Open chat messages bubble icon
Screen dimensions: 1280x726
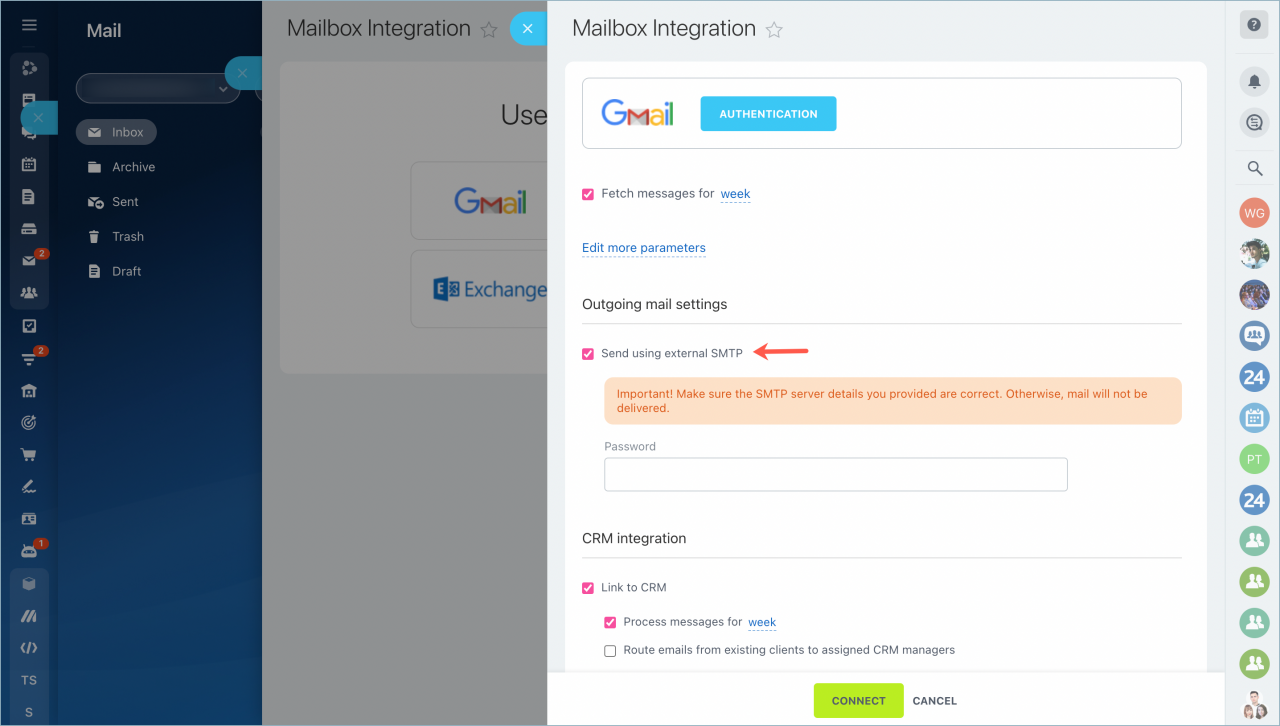(x=1254, y=123)
